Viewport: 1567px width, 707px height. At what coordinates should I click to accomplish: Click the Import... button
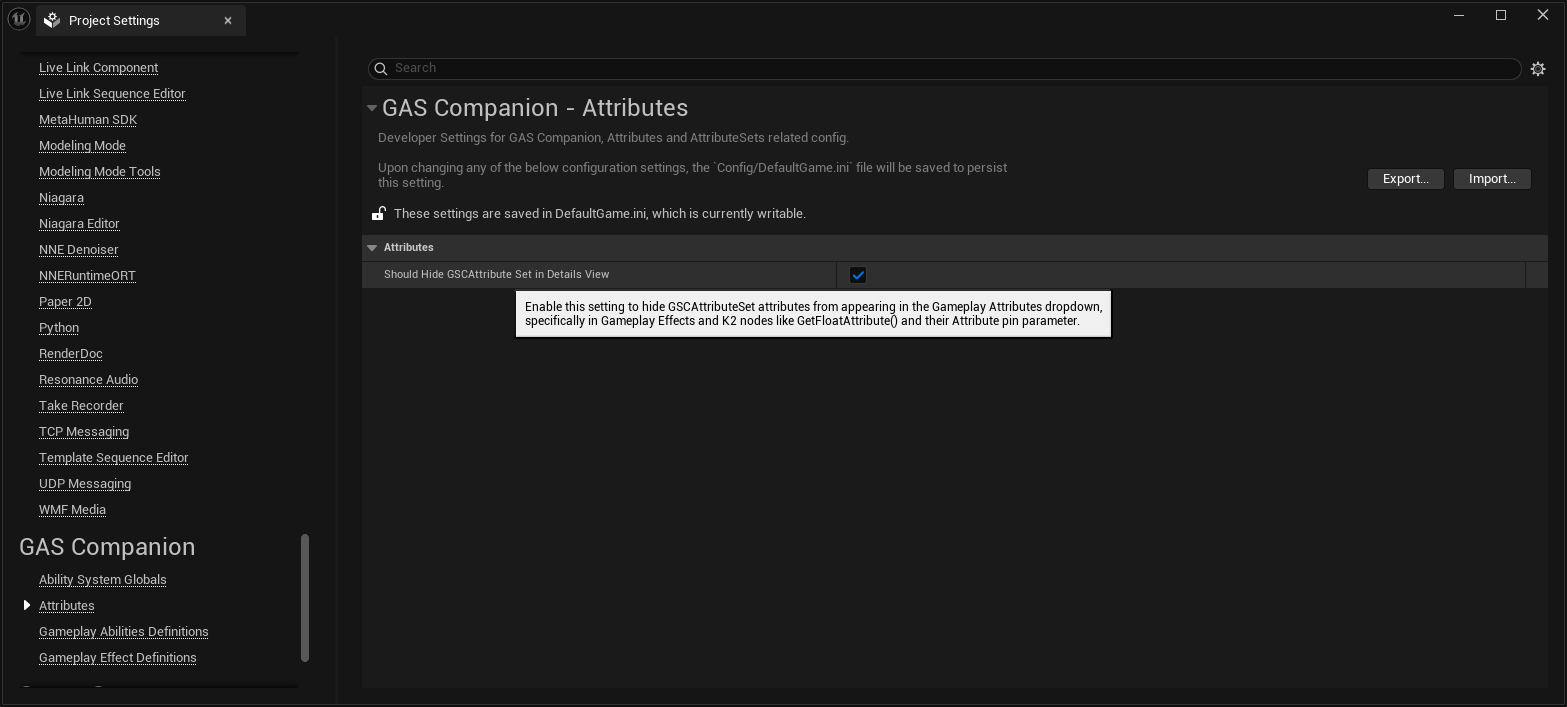[1492, 179]
